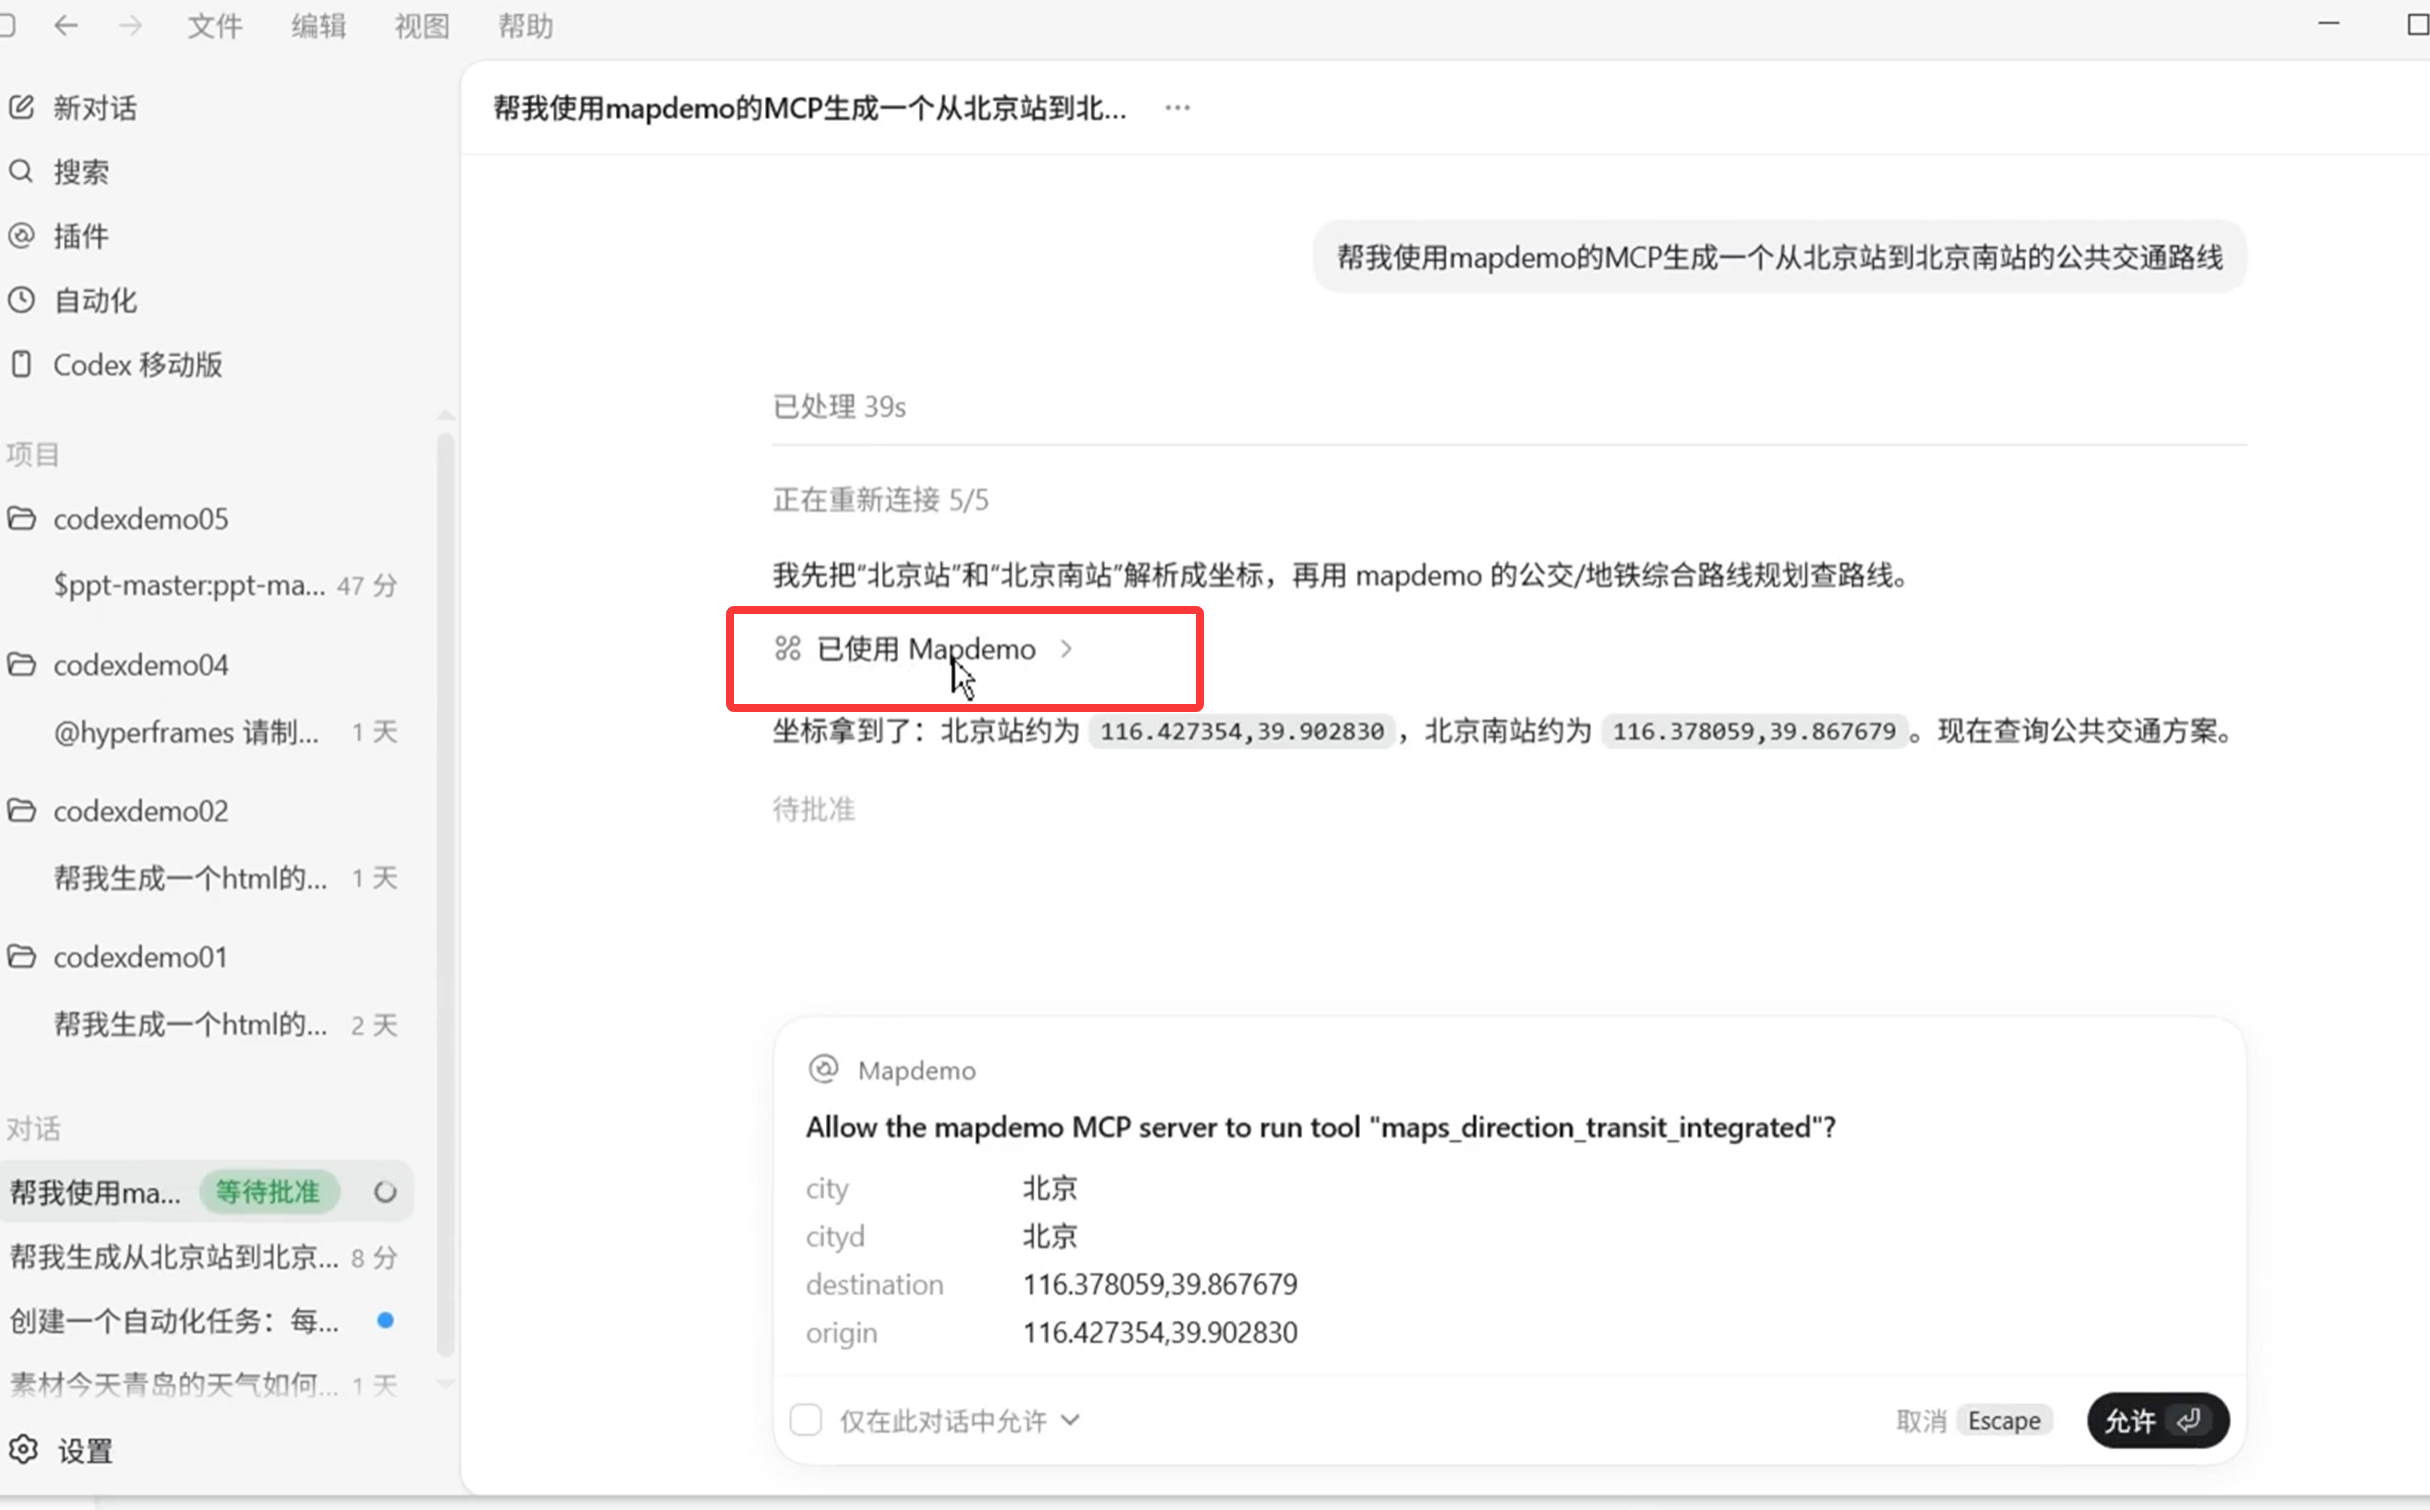2430x1510 pixels.
Task: Select project codexdemo01
Action: [x=141, y=957]
